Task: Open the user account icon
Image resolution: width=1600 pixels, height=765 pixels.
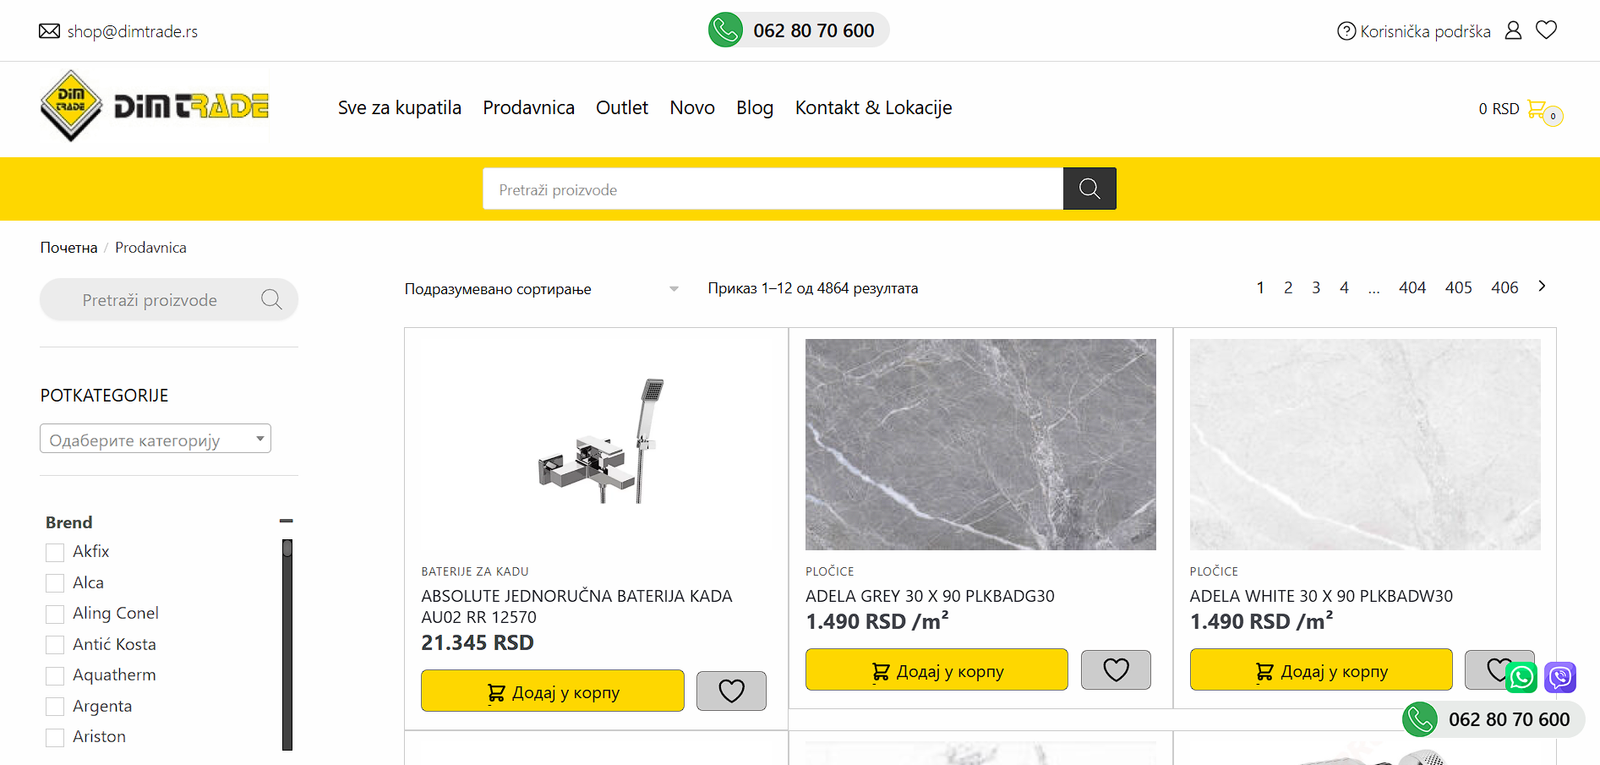Action: pyautogui.click(x=1513, y=30)
